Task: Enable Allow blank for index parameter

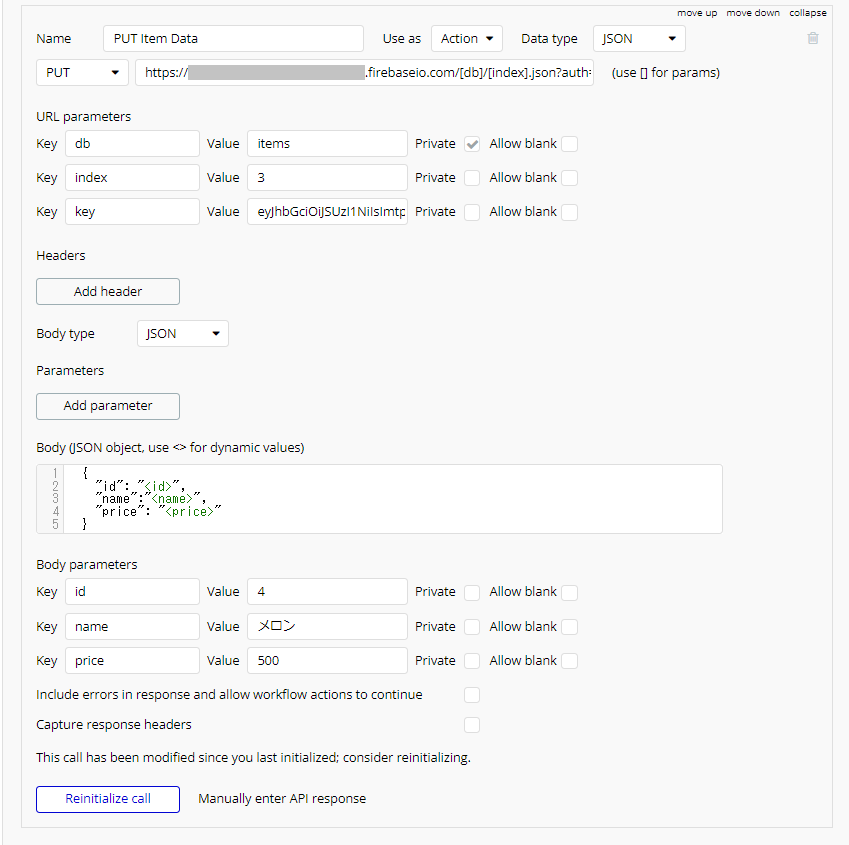Action: tap(569, 178)
